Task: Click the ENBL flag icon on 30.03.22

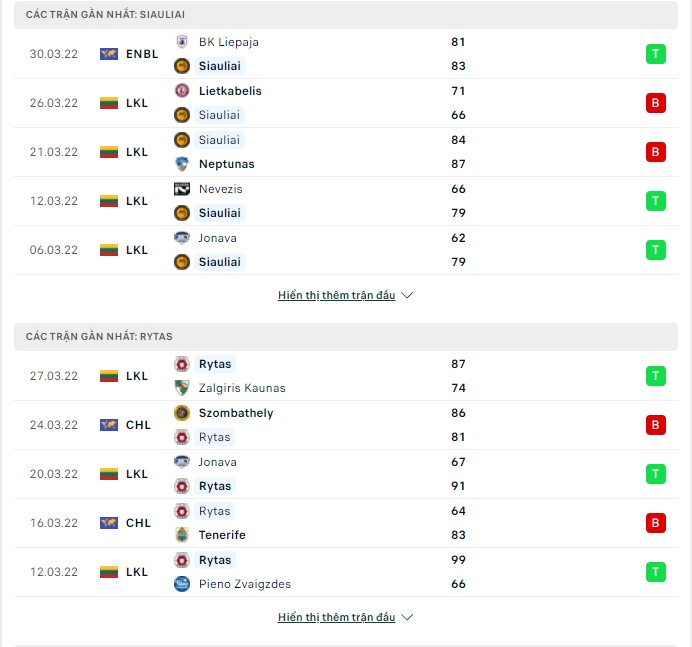Action: tap(109, 54)
